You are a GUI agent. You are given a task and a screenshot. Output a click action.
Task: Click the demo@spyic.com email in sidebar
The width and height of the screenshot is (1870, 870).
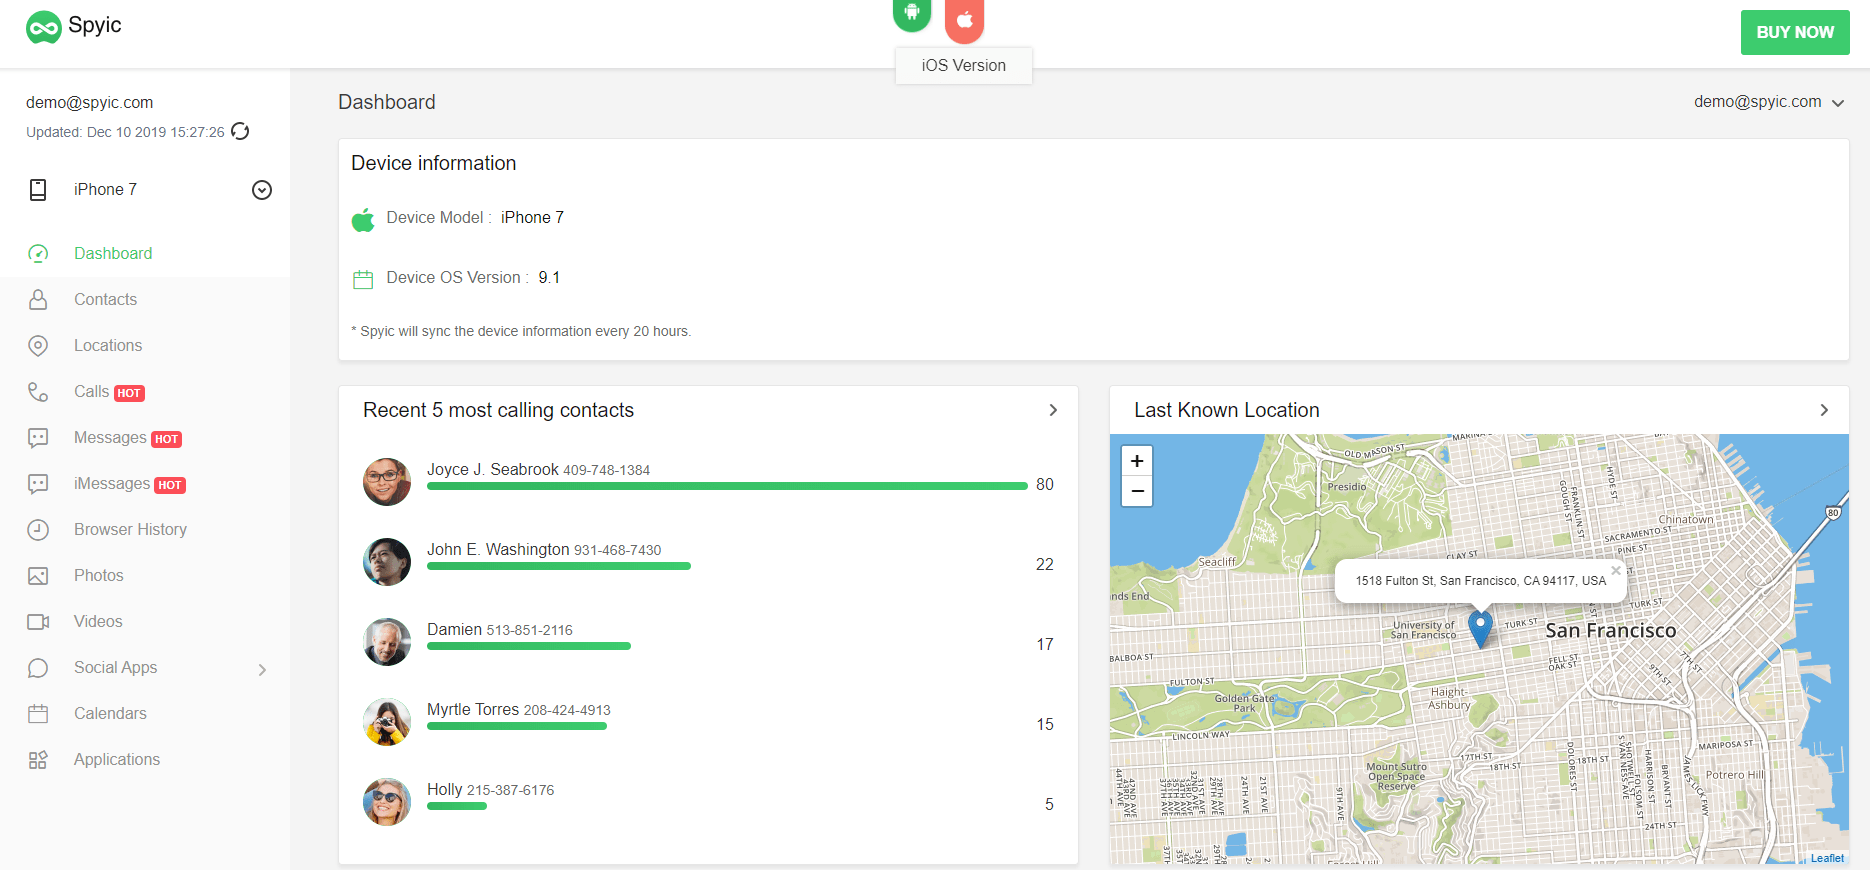90,102
